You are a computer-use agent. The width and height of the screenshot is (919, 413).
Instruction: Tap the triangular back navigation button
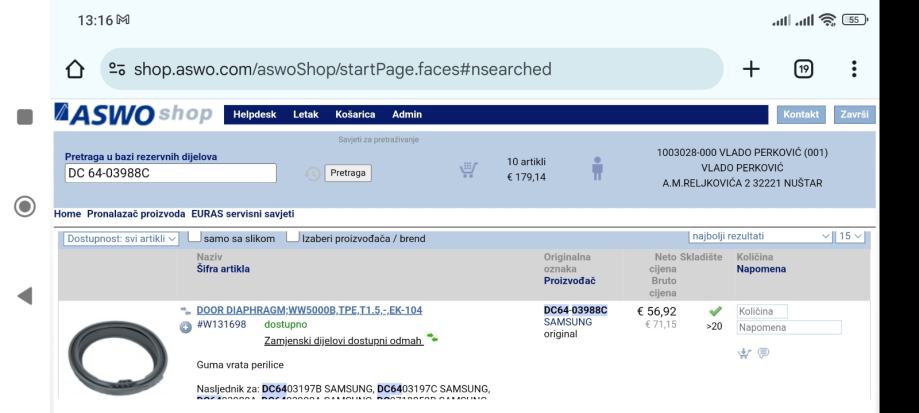coord(25,296)
